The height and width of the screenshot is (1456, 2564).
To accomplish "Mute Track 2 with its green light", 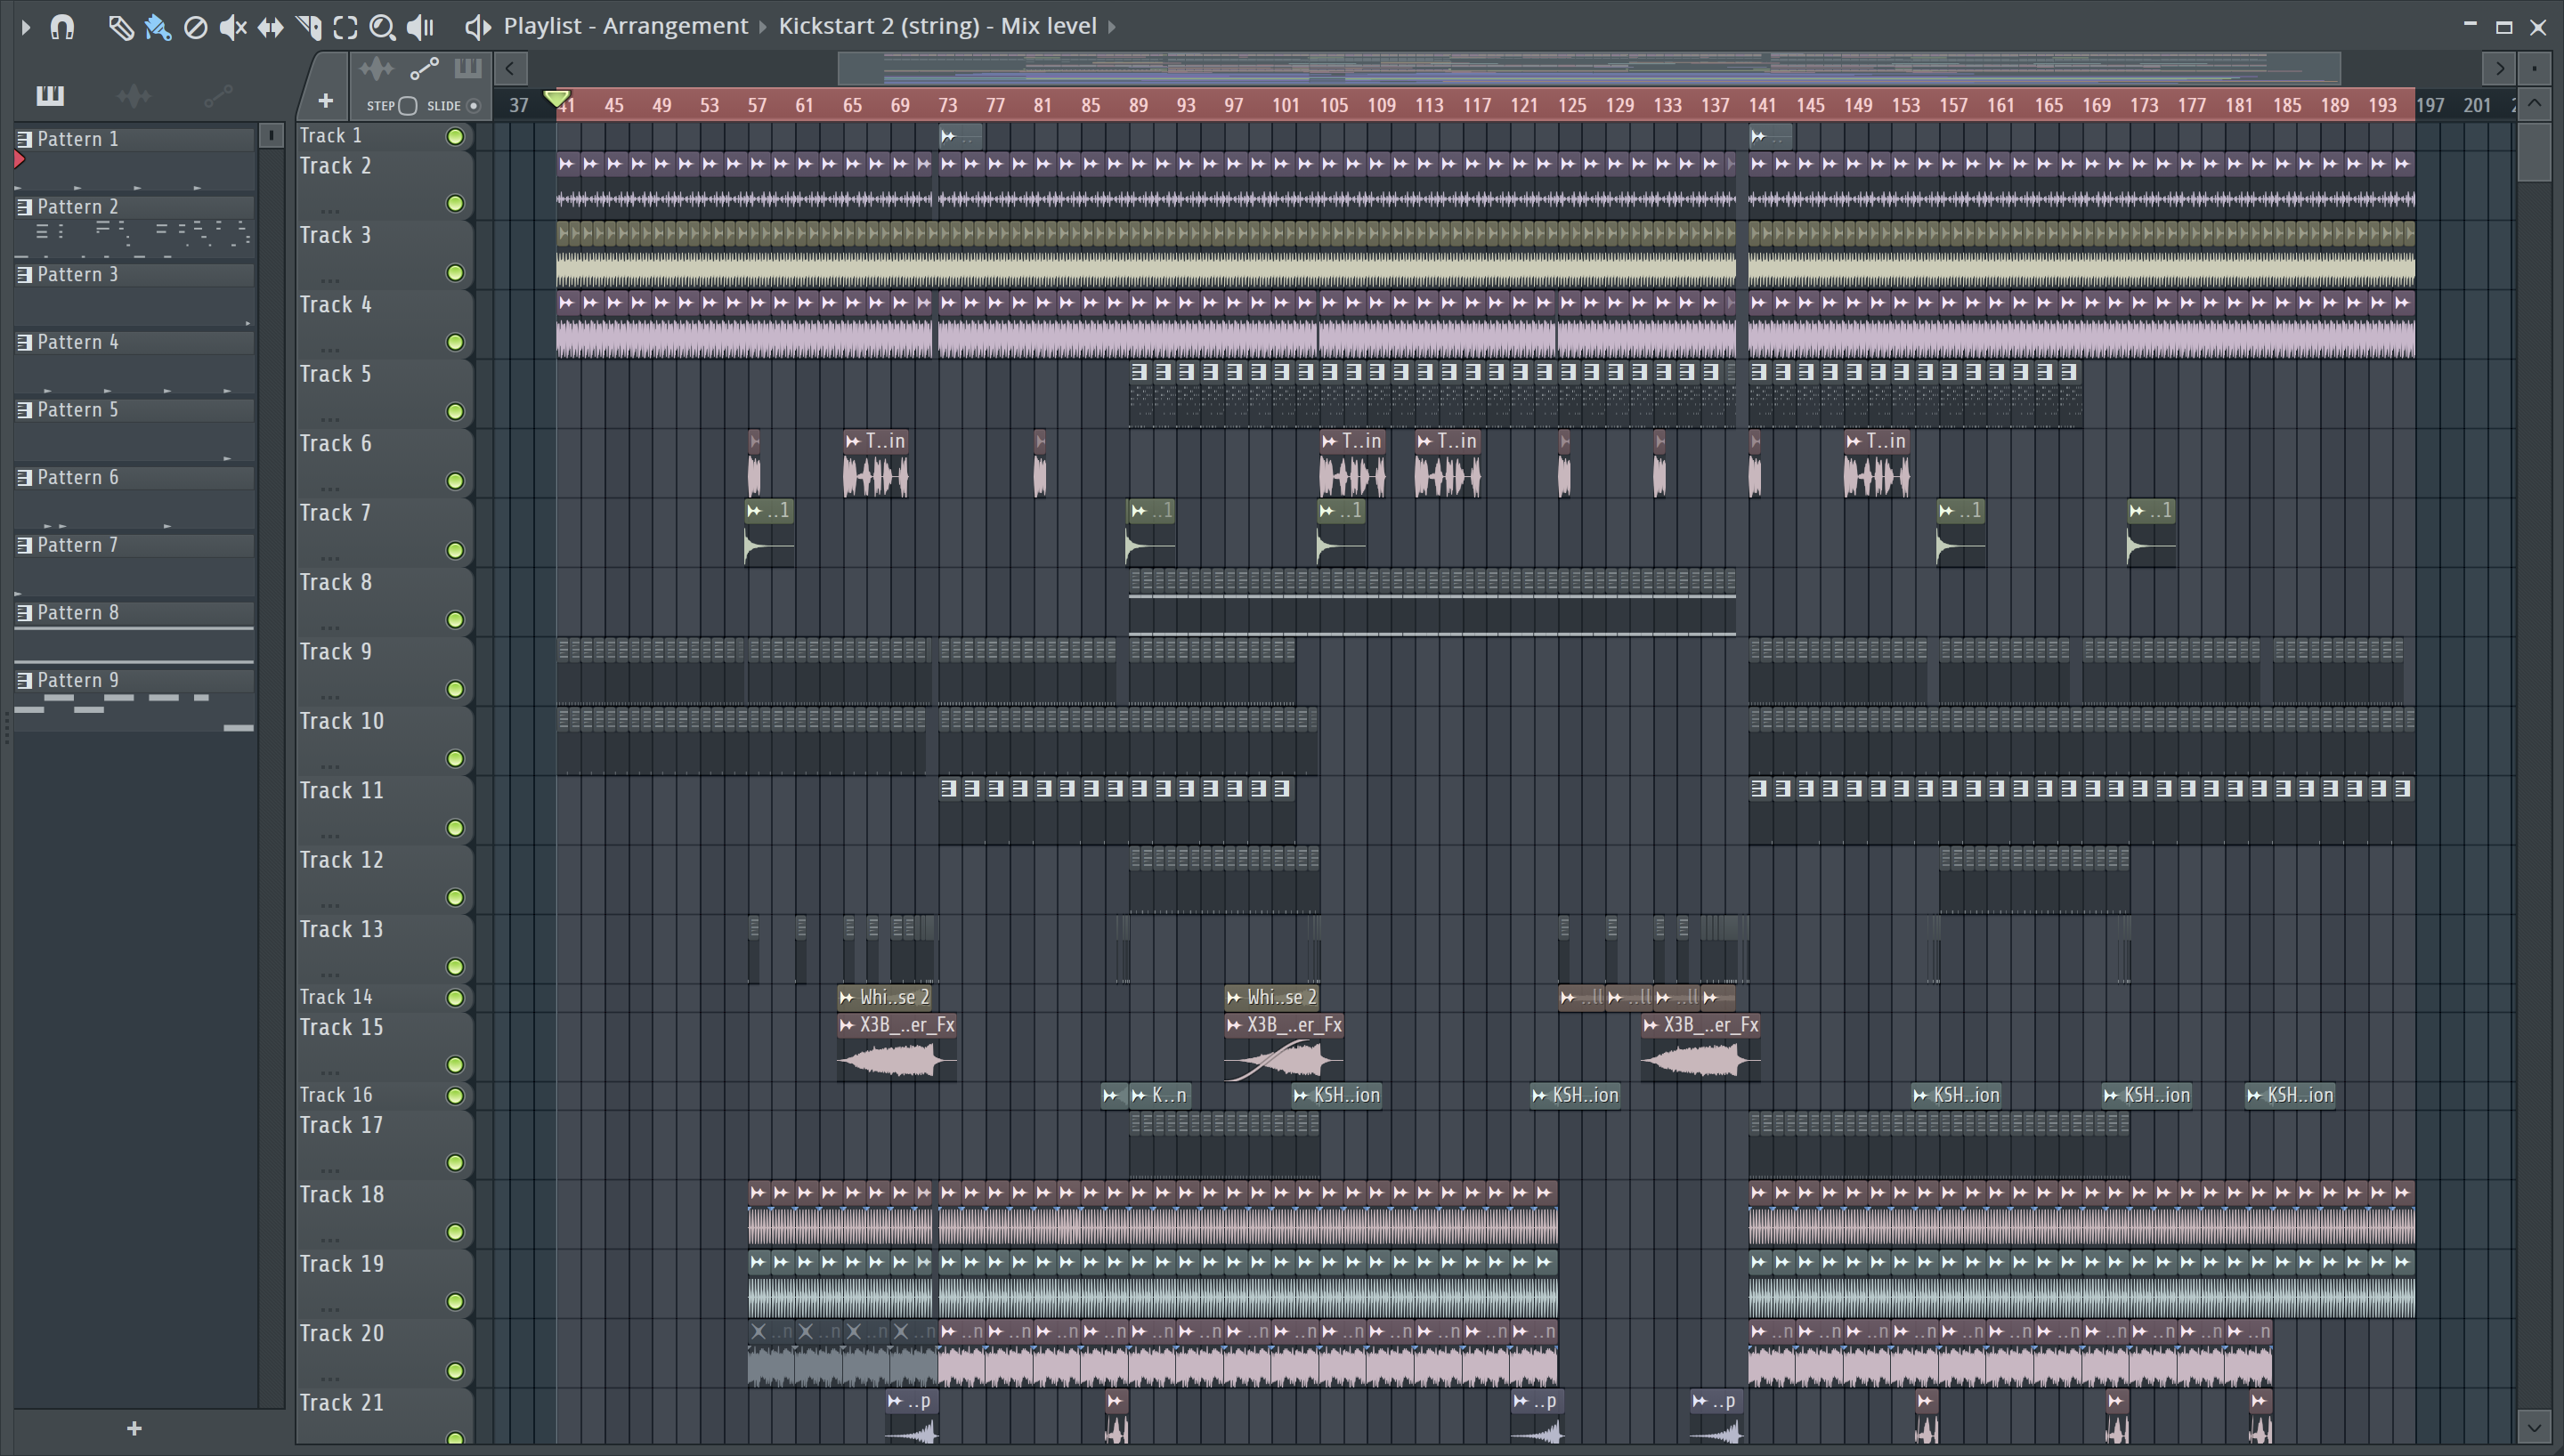I will tap(455, 204).
